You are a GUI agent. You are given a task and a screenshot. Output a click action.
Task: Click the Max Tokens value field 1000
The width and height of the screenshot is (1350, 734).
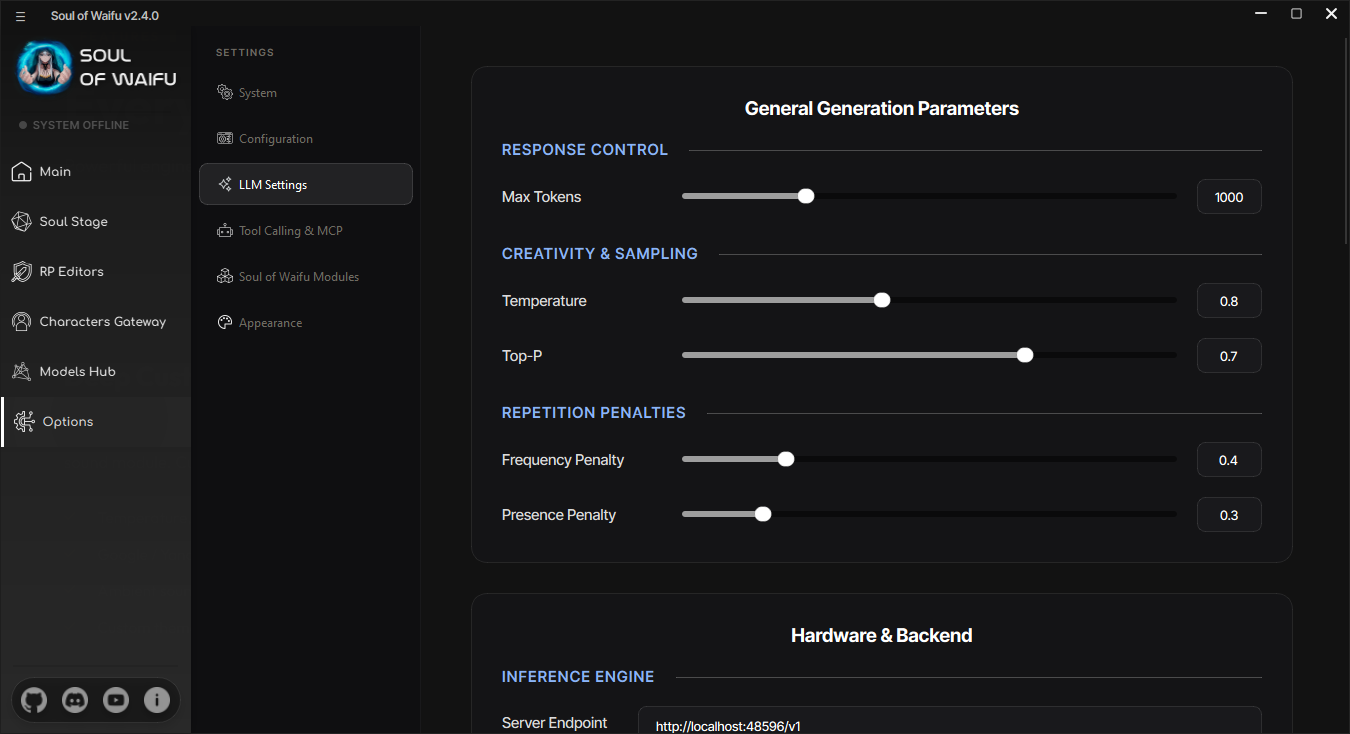pyautogui.click(x=1229, y=197)
